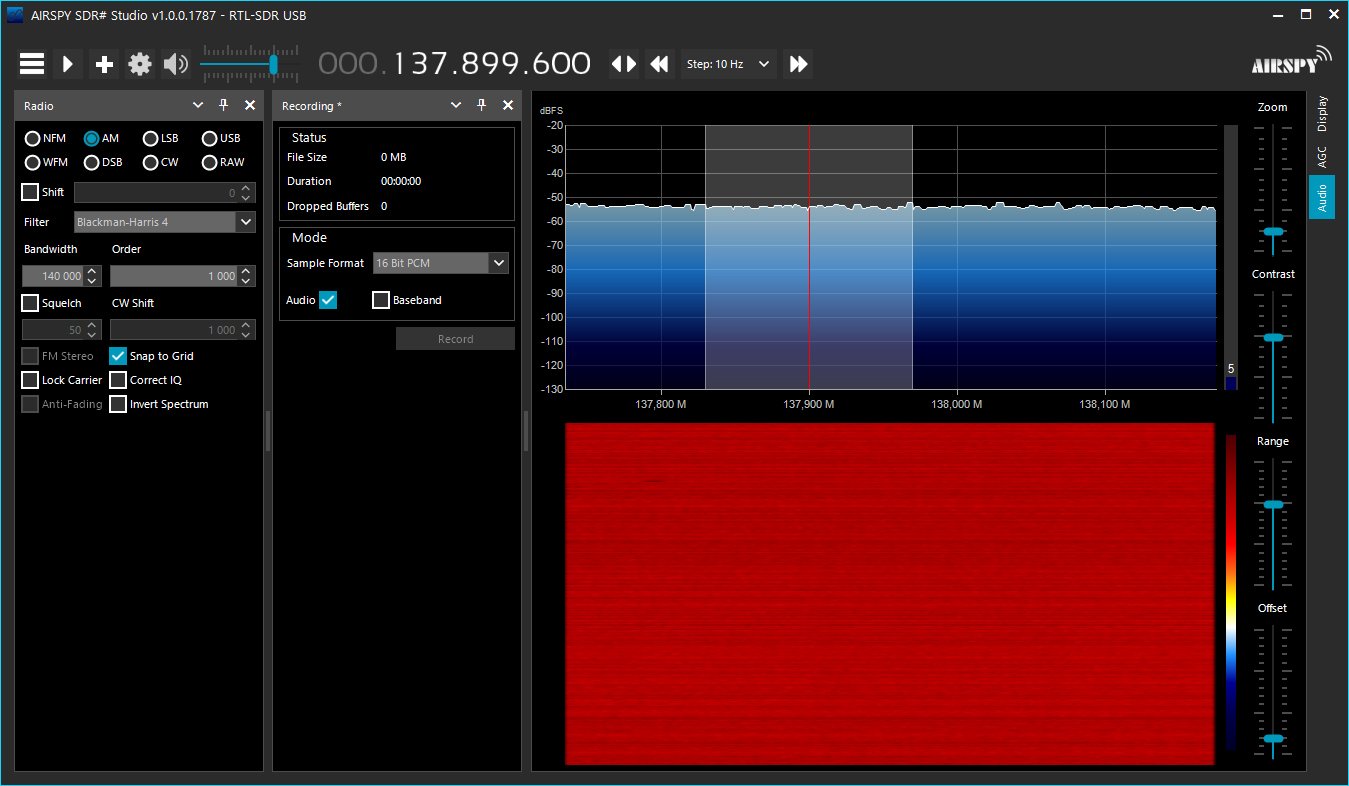Enable the Baseband recording checkbox
Viewport: 1349px width, 786px height.
pyautogui.click(x=380, y=300)
